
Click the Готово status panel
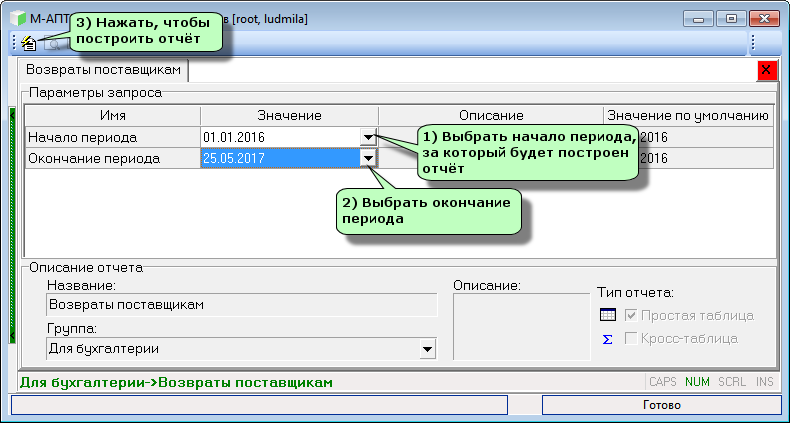pyautogui.click(x=662, y=405)
